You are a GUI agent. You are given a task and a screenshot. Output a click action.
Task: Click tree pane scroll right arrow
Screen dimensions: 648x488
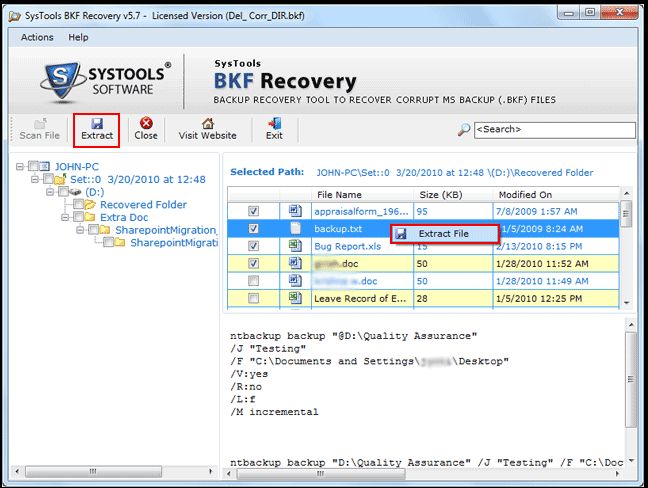point(211,471)
